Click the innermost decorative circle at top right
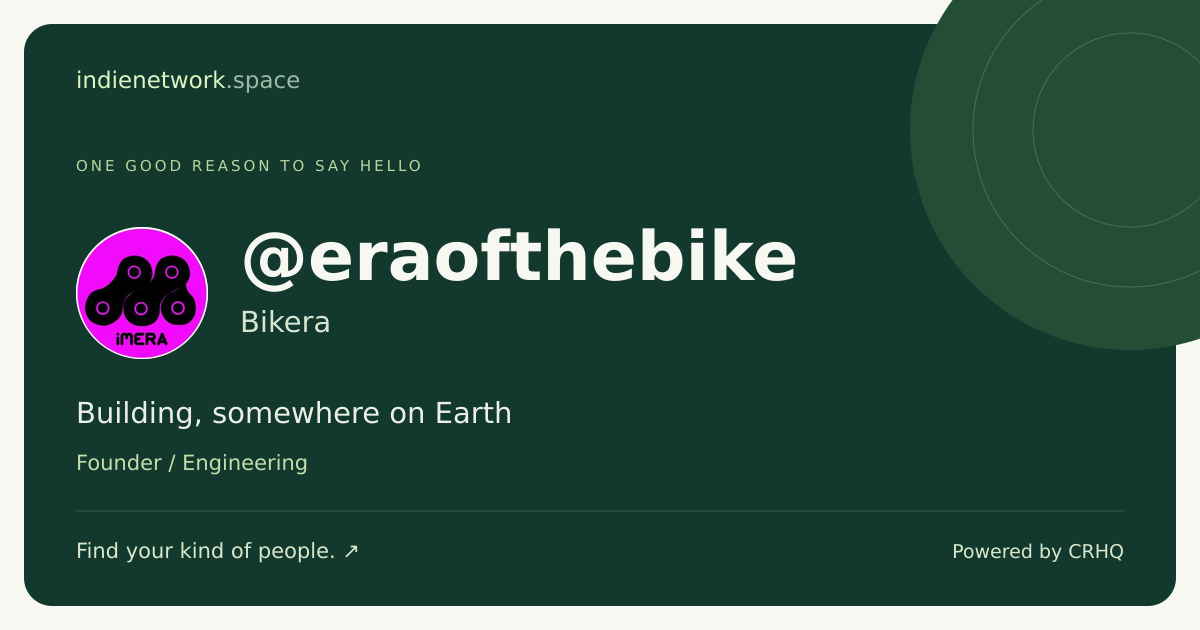Screen dimensions: 1200x630 coord(1130,130)
